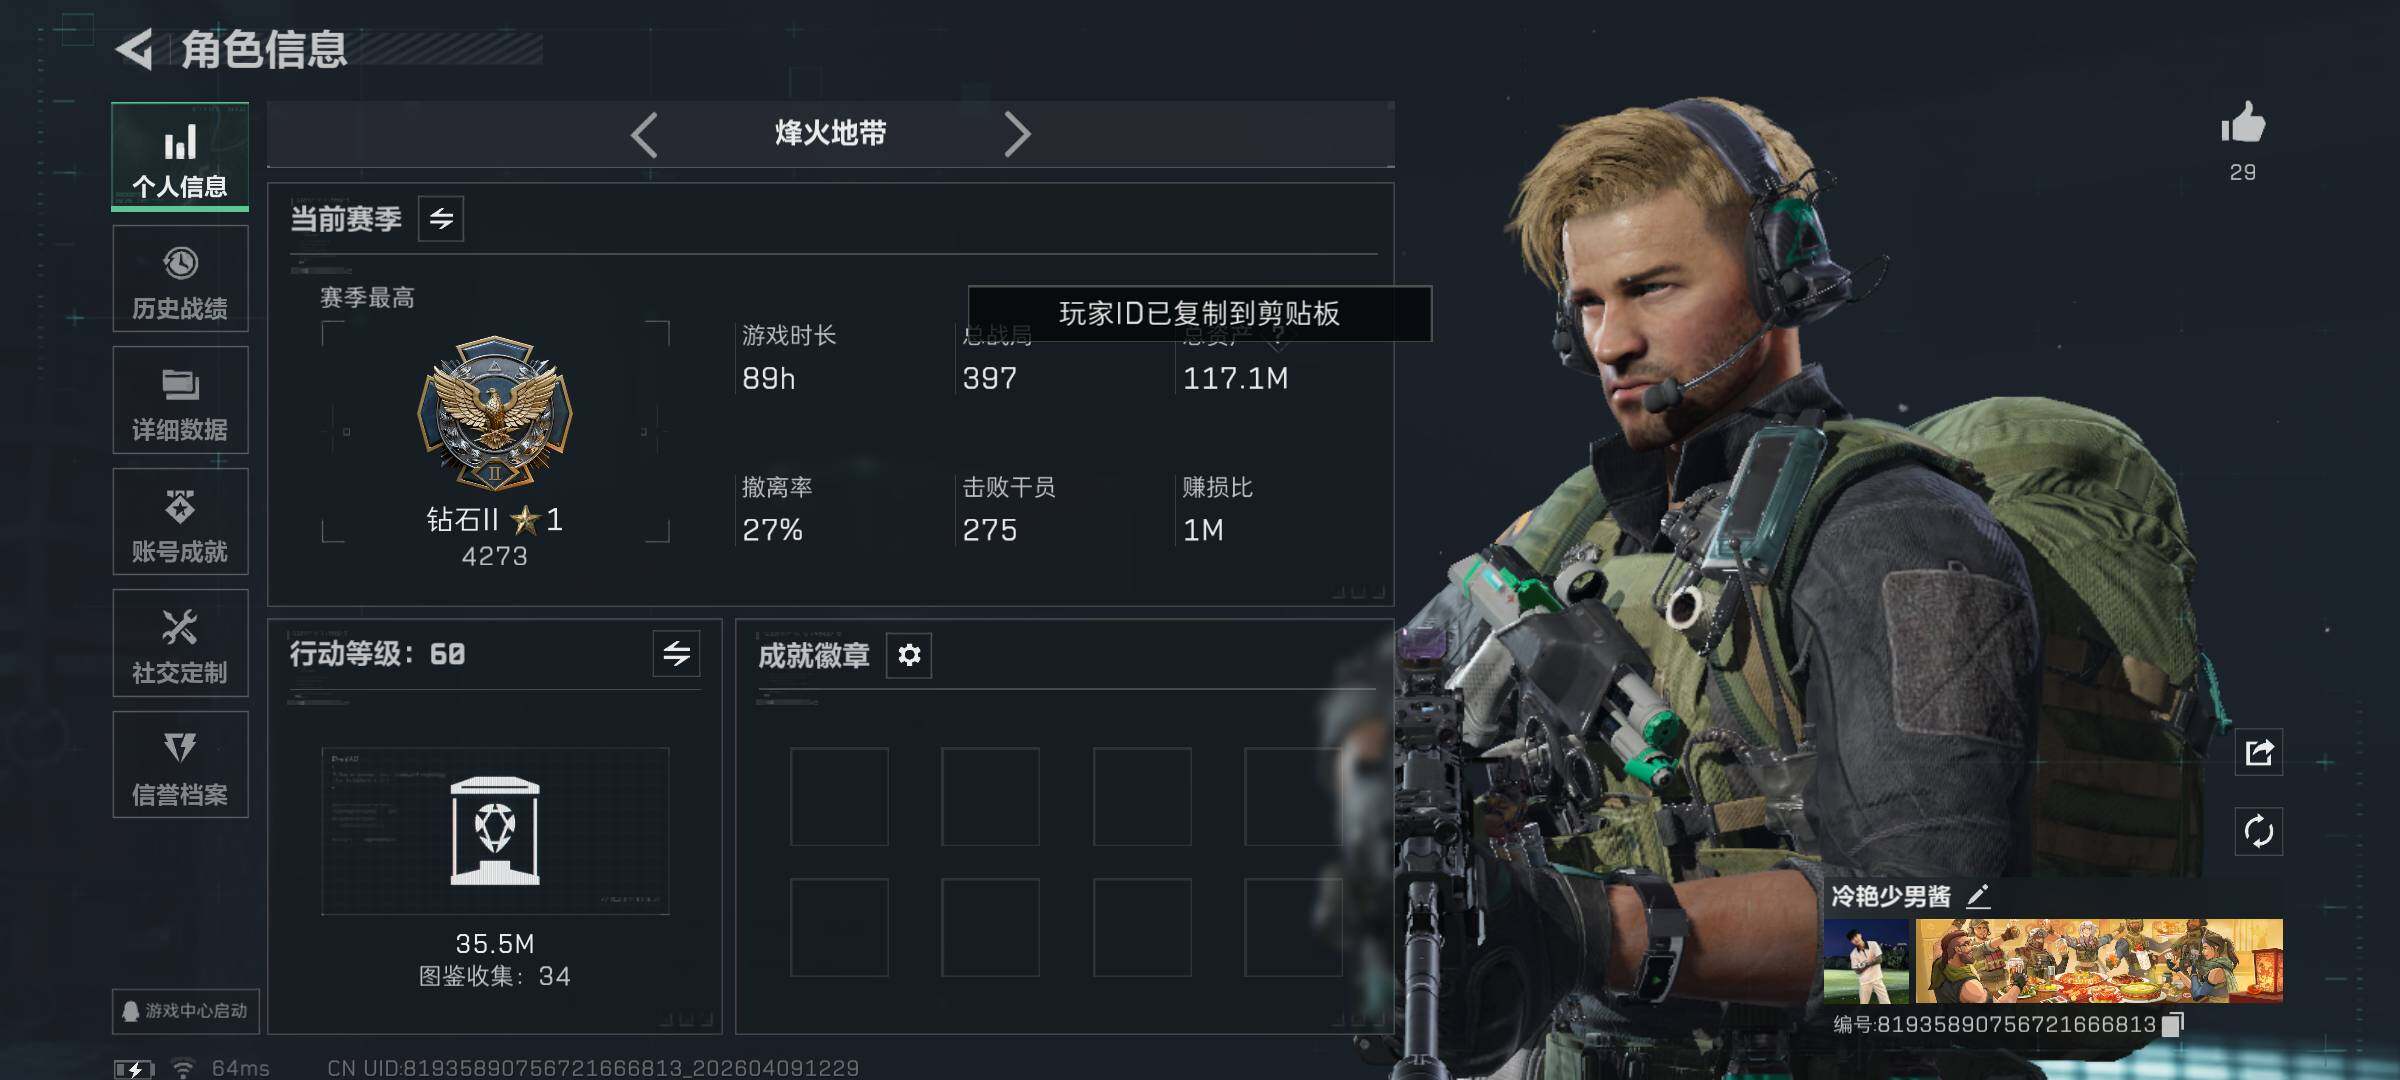
Task: Open achievement badge settings gear
Action: coord(909,655)
